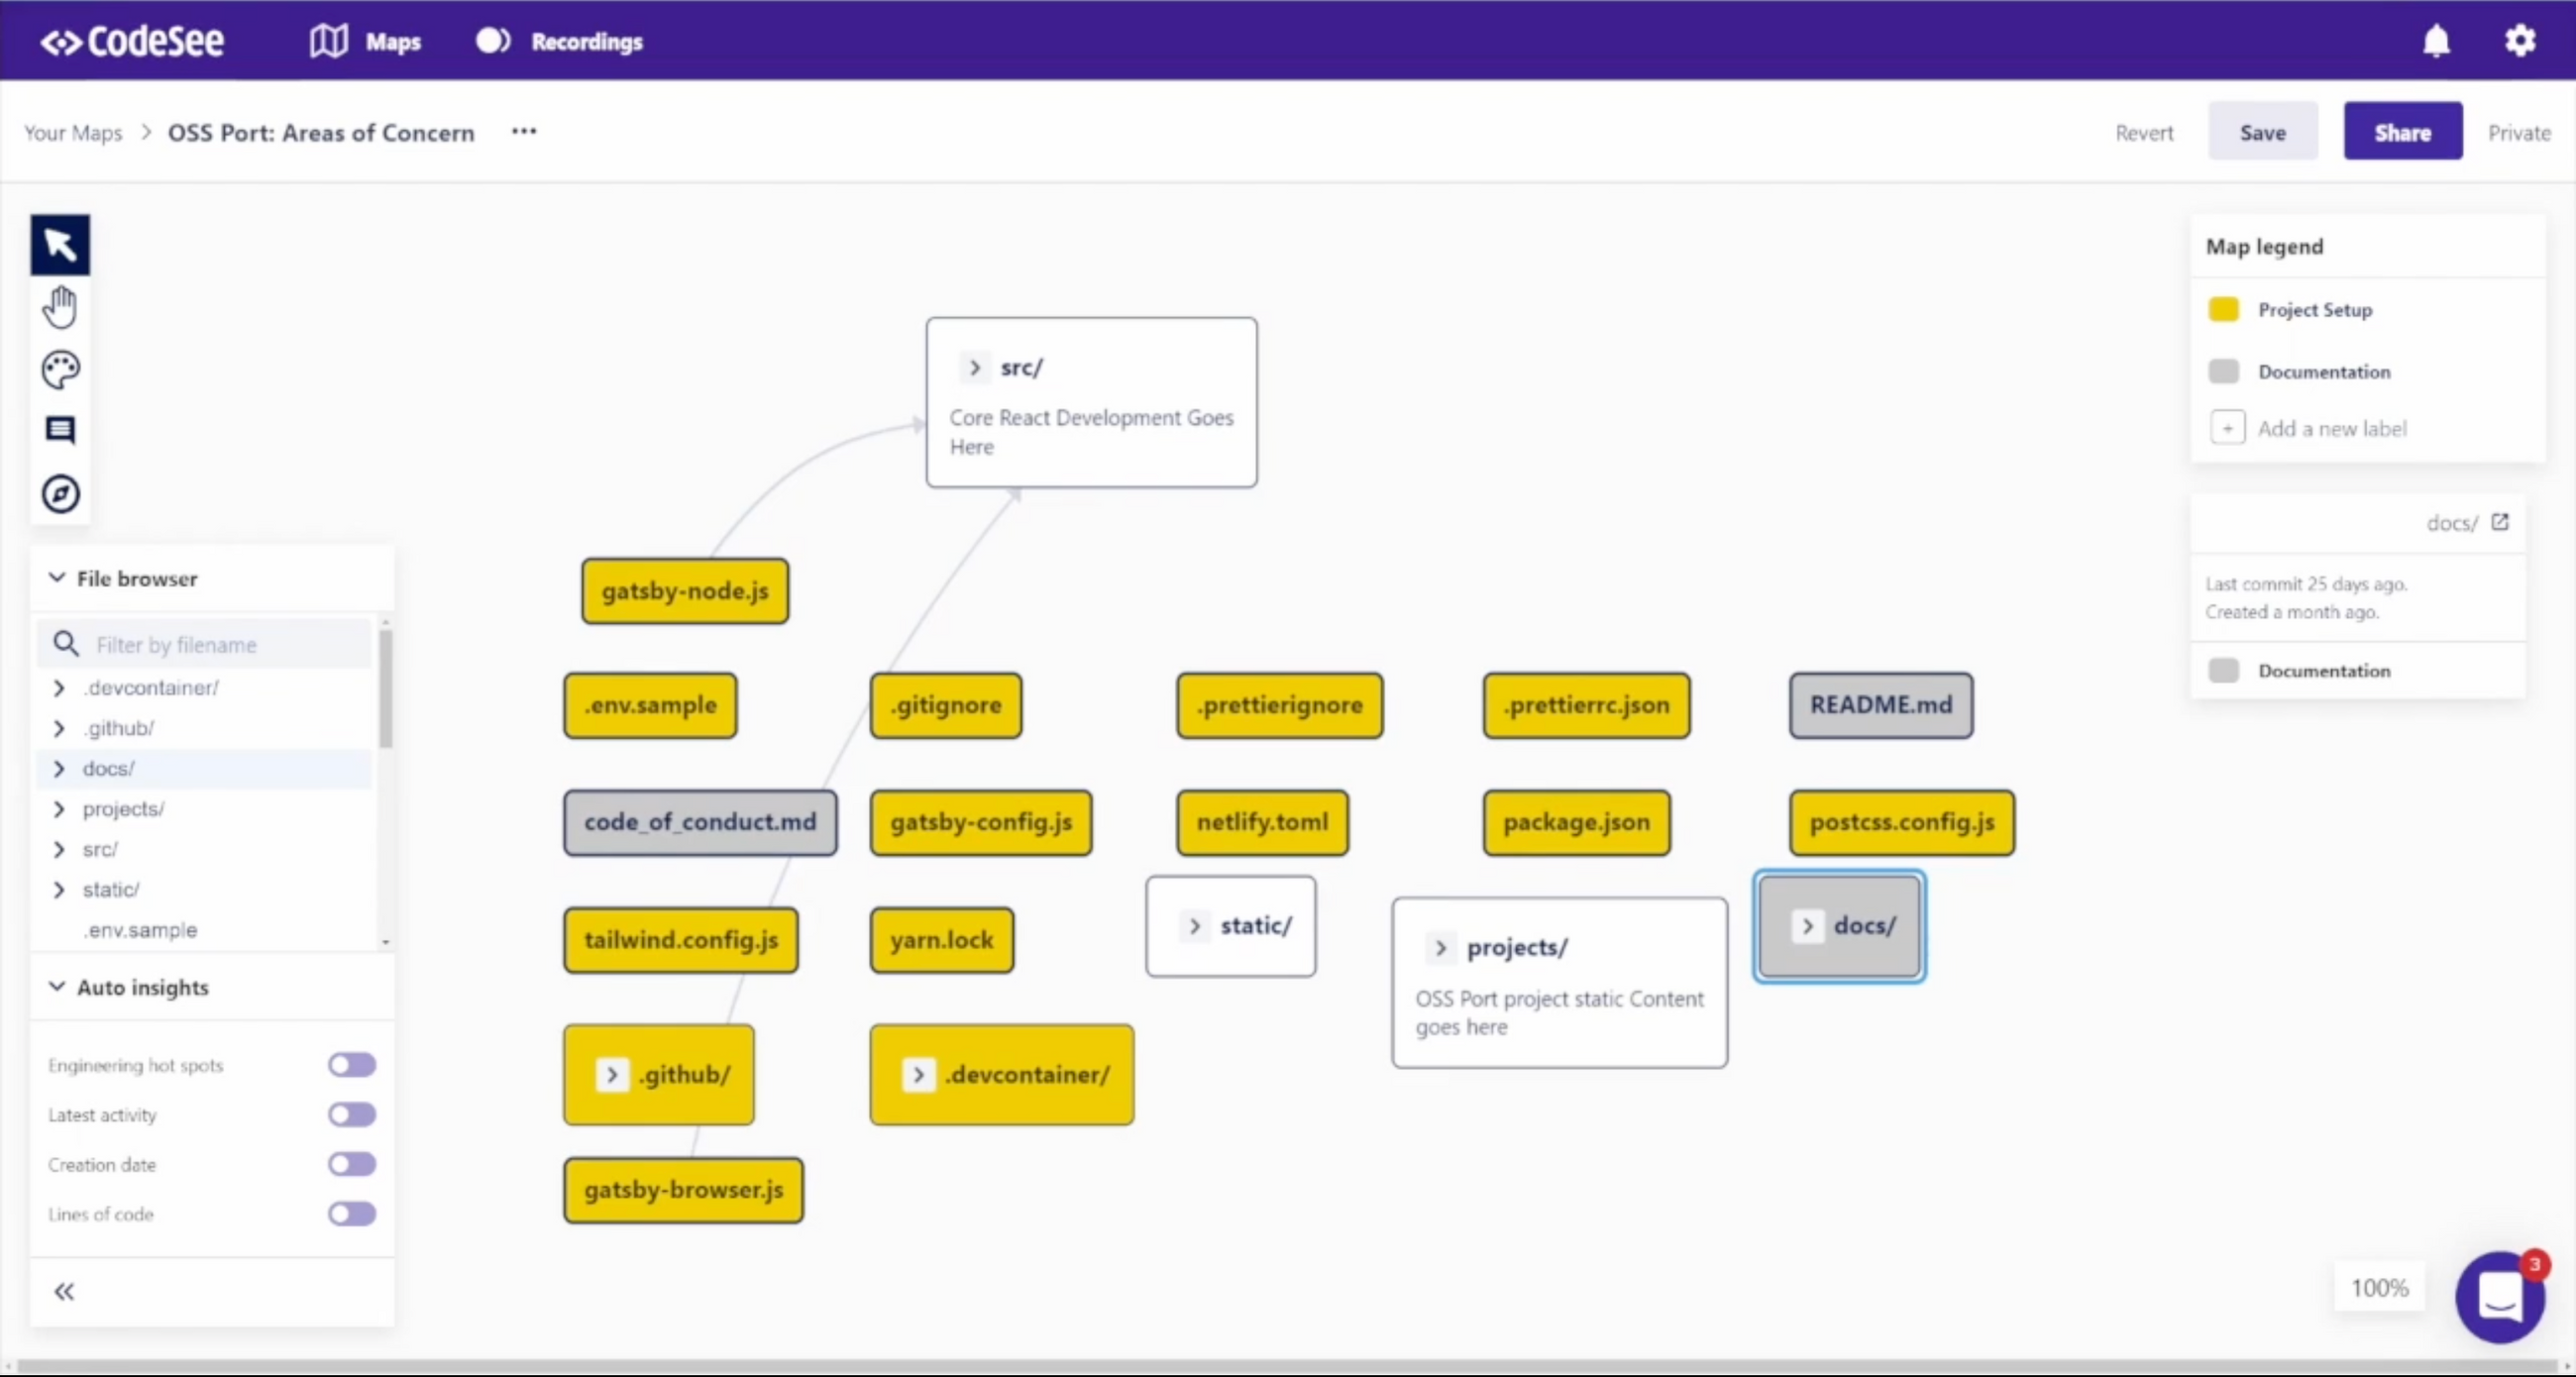2576x1377 pixels.
Task: Select the arrow selection tool
Action: [x=59, y=243]
